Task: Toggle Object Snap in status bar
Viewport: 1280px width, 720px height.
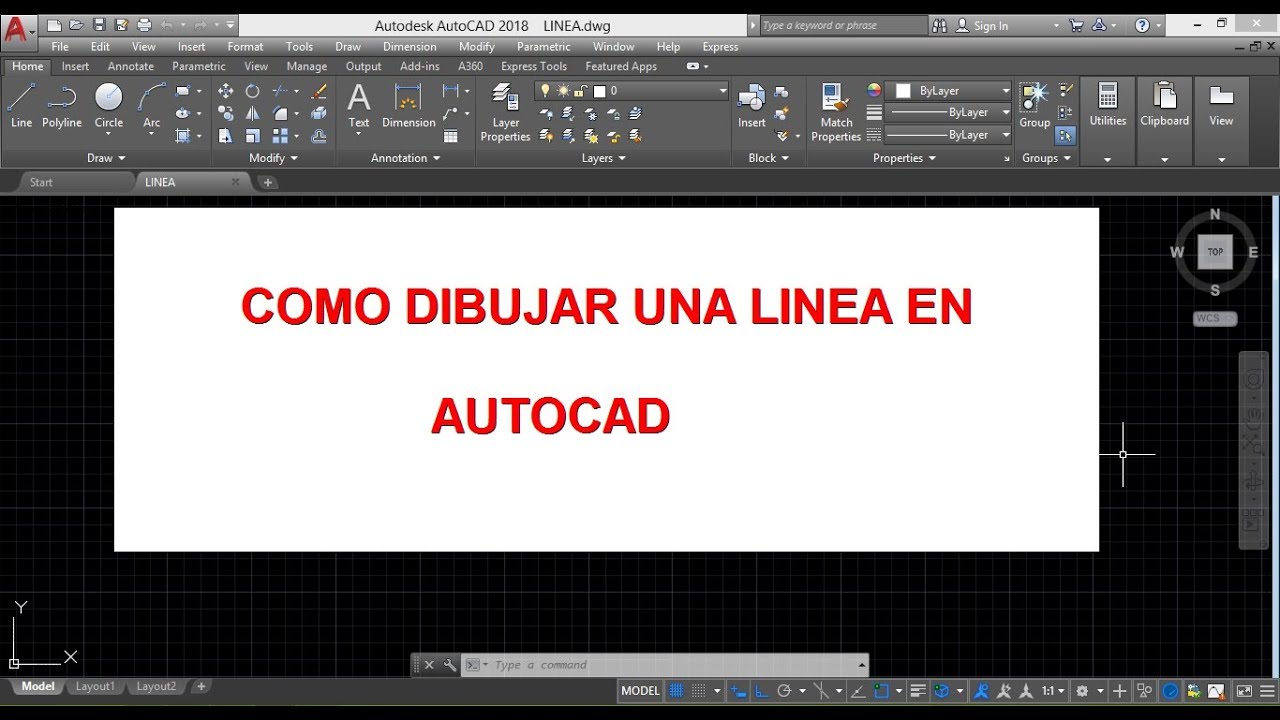Action: pyautogui.click(x=881, y=690)
